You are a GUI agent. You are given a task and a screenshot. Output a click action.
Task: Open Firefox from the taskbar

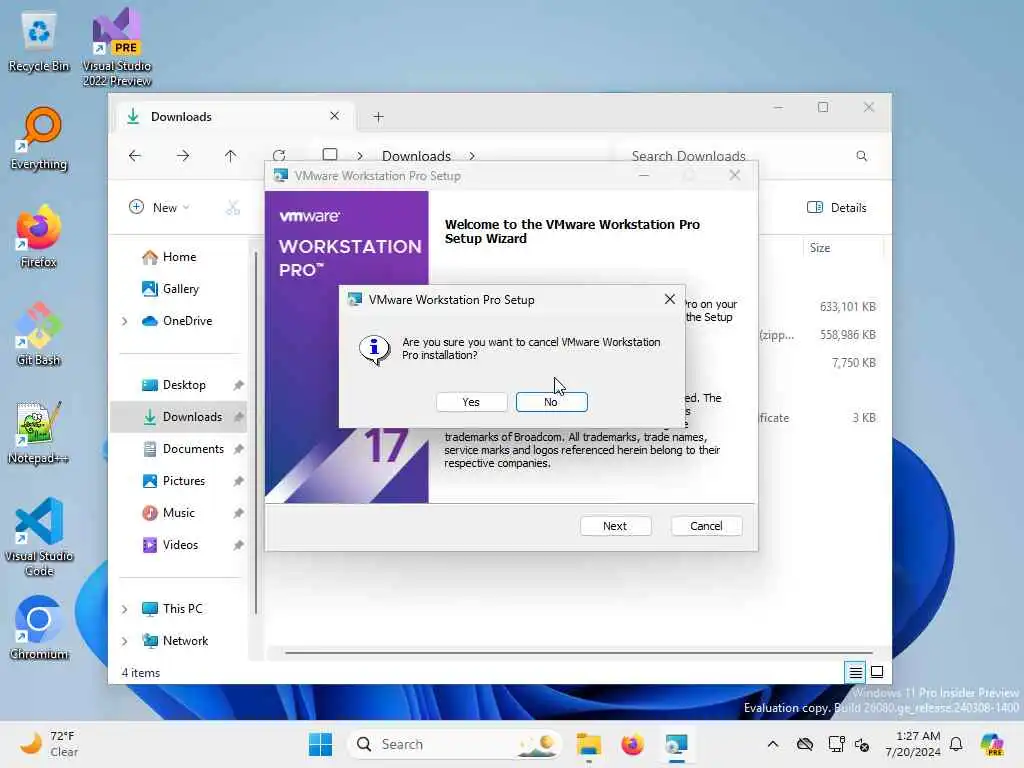(x=632, y=744)
